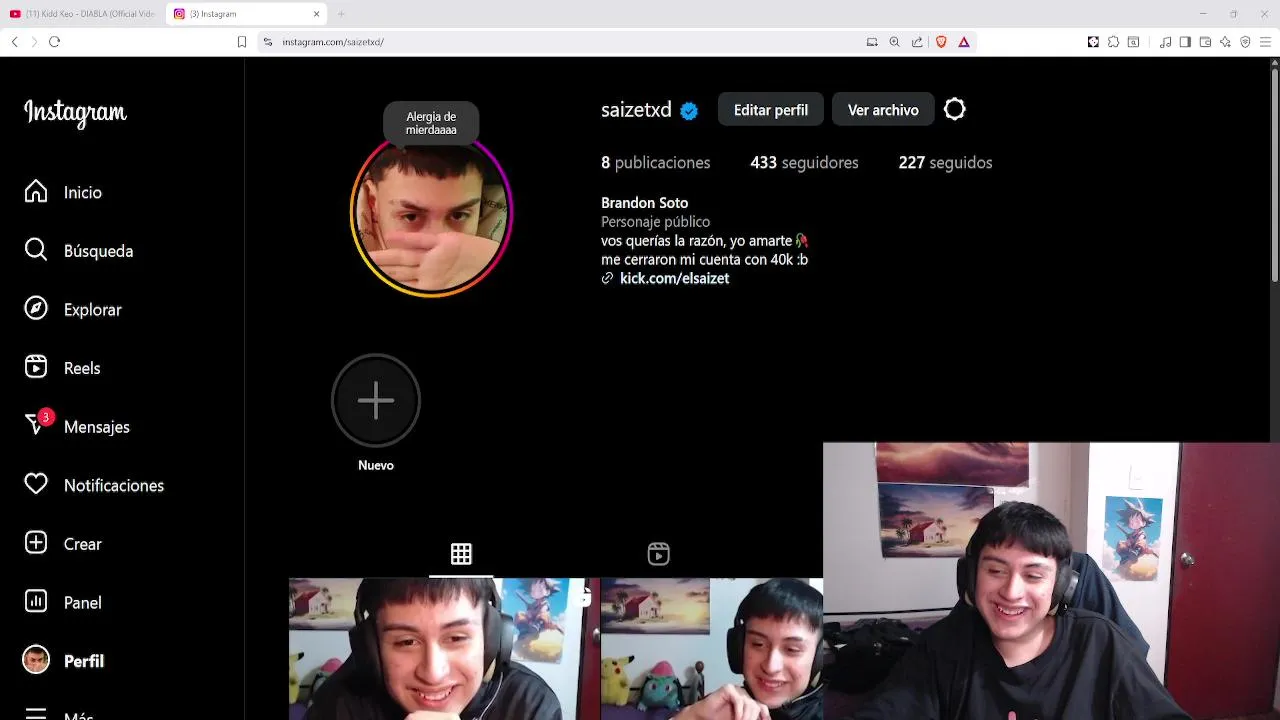This screenshot has height=720, width=1280.
Task: Add a Nuevo story highlight
Action: [x=376, y=412]
